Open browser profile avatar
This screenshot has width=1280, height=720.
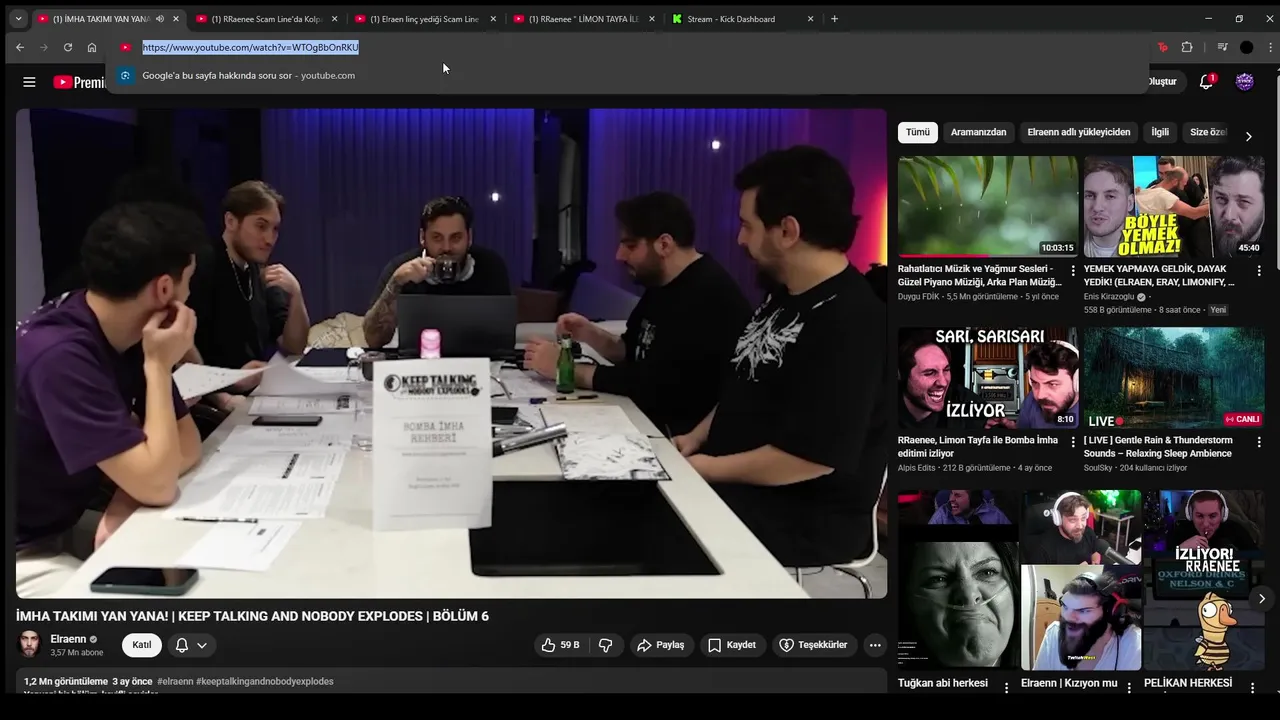(x=1246, y=47)
